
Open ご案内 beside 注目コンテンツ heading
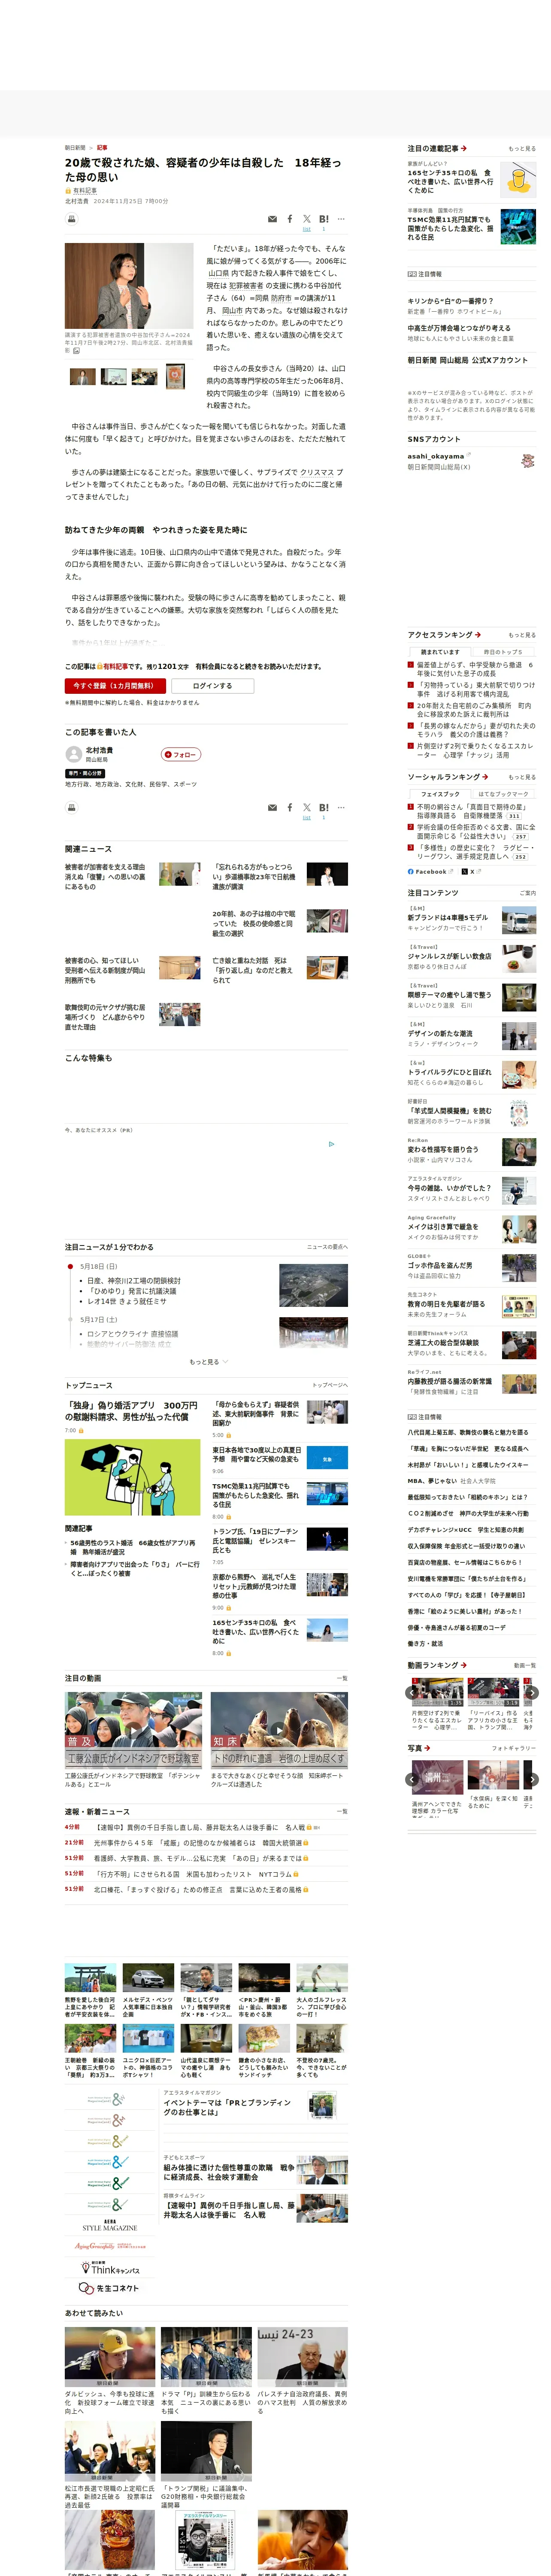527,893
